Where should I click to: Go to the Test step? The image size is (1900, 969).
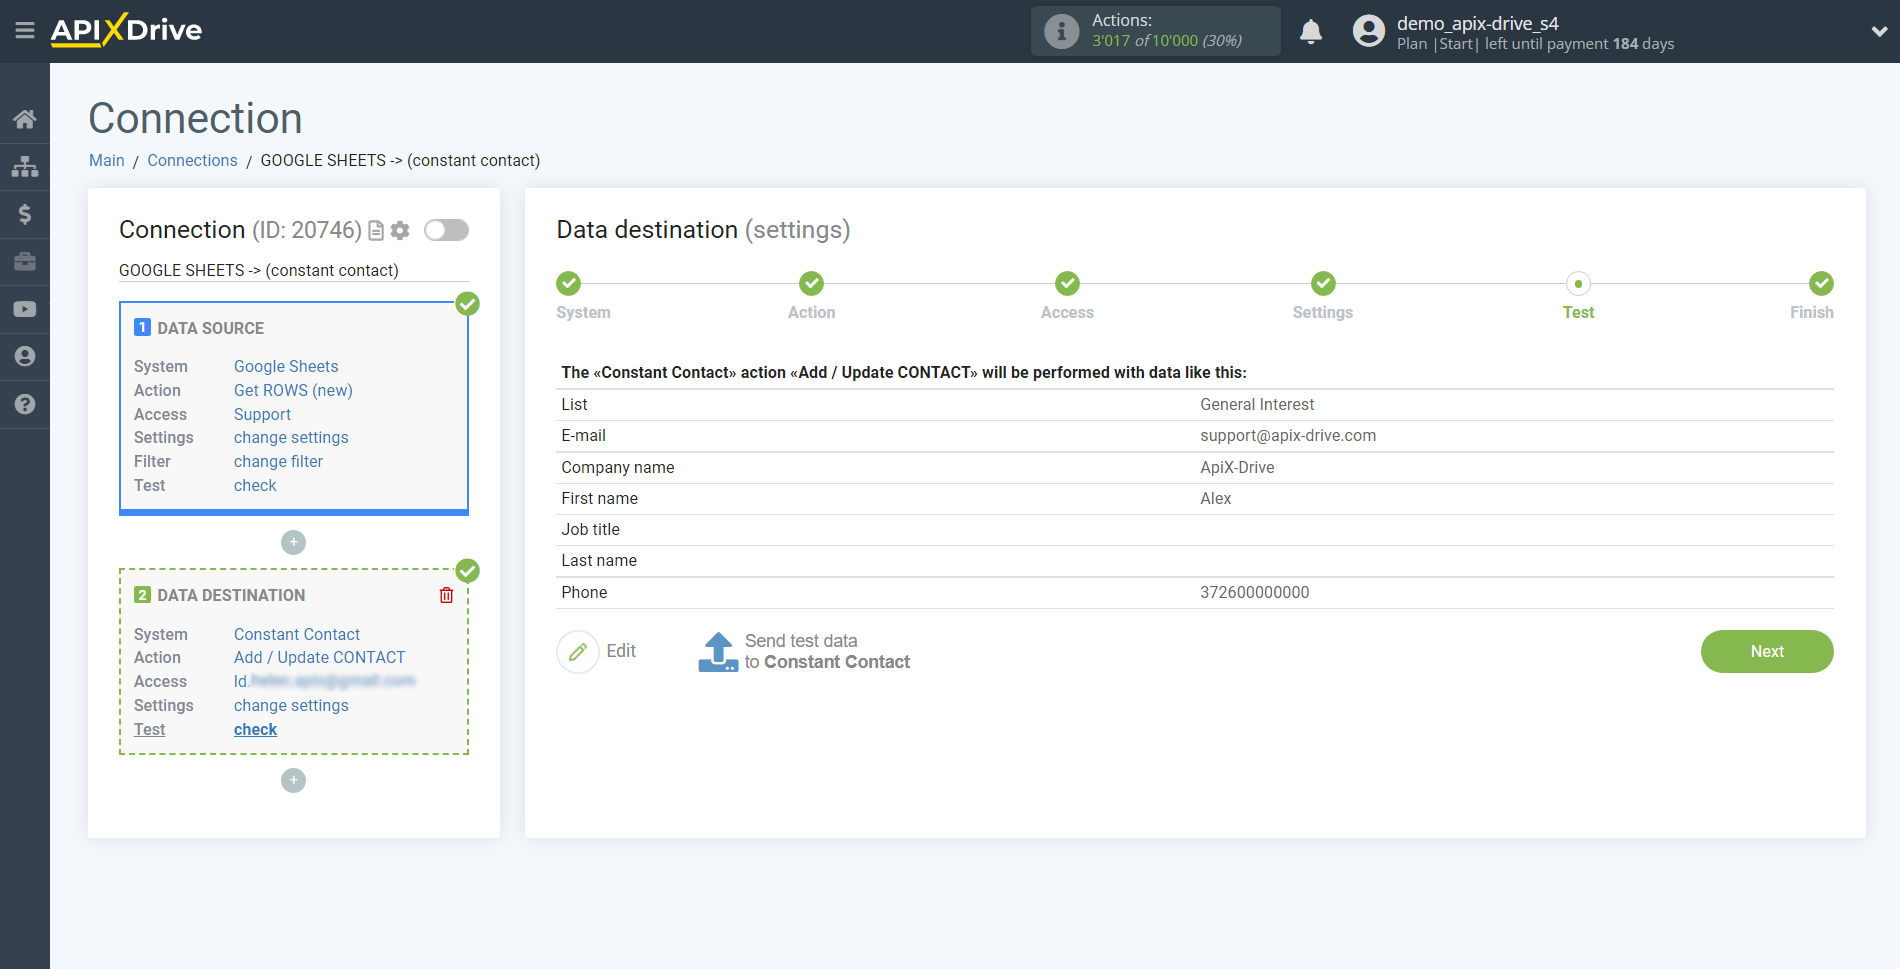coord(1578,284)
